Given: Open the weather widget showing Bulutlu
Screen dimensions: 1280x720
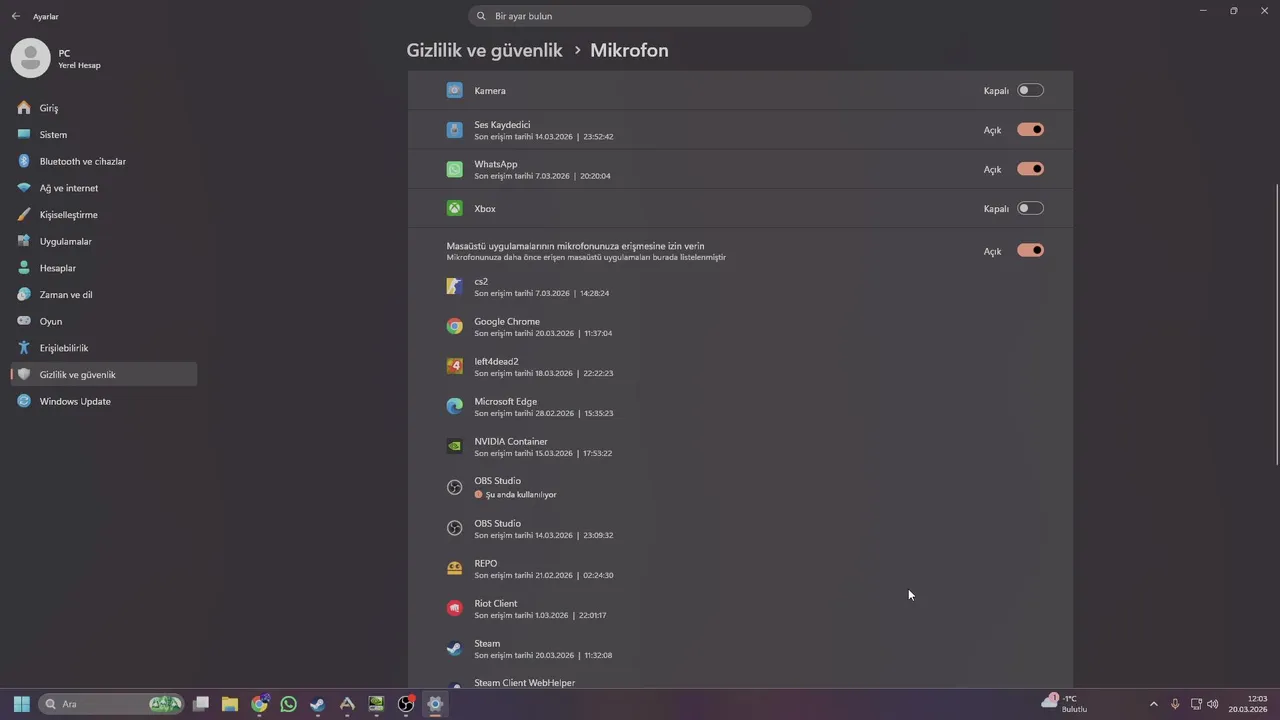Looking at the screenshot, I should (1064, 704).
